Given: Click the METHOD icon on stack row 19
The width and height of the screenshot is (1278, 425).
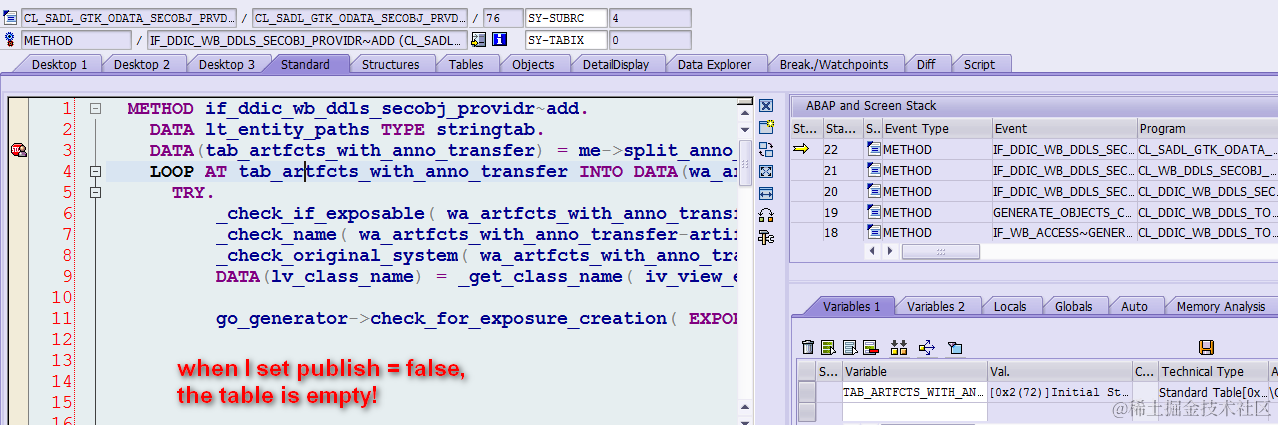Looking at the screenshot, I should click(874, 212).
